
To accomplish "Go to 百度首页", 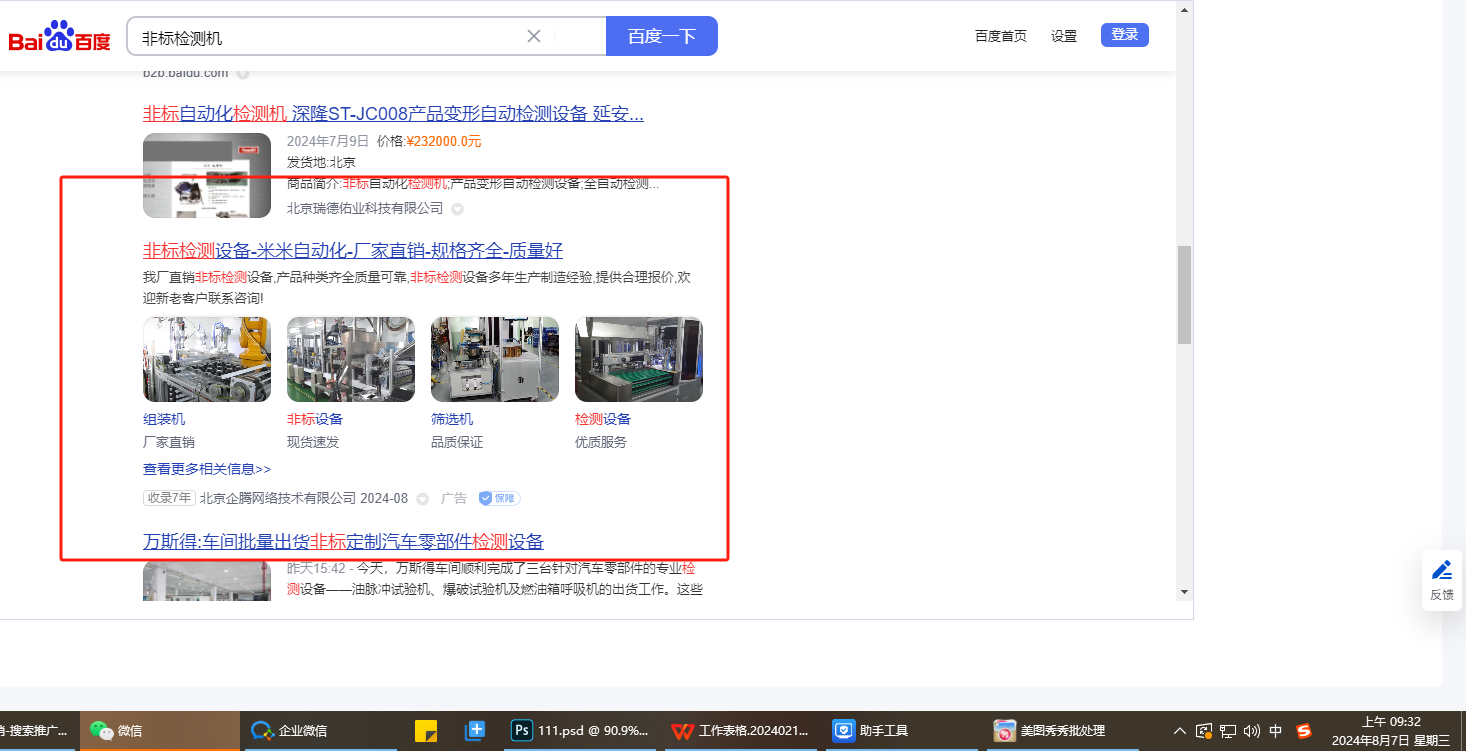I will pos(1001,36).
